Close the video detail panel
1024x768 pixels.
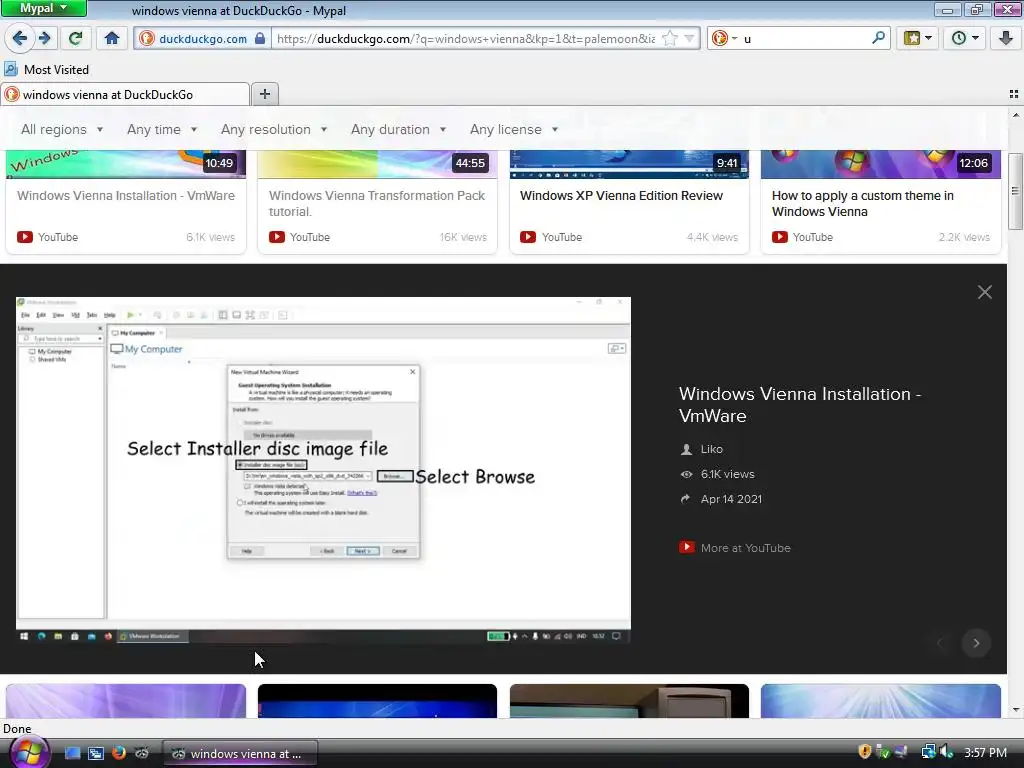(x=985, y=292)
